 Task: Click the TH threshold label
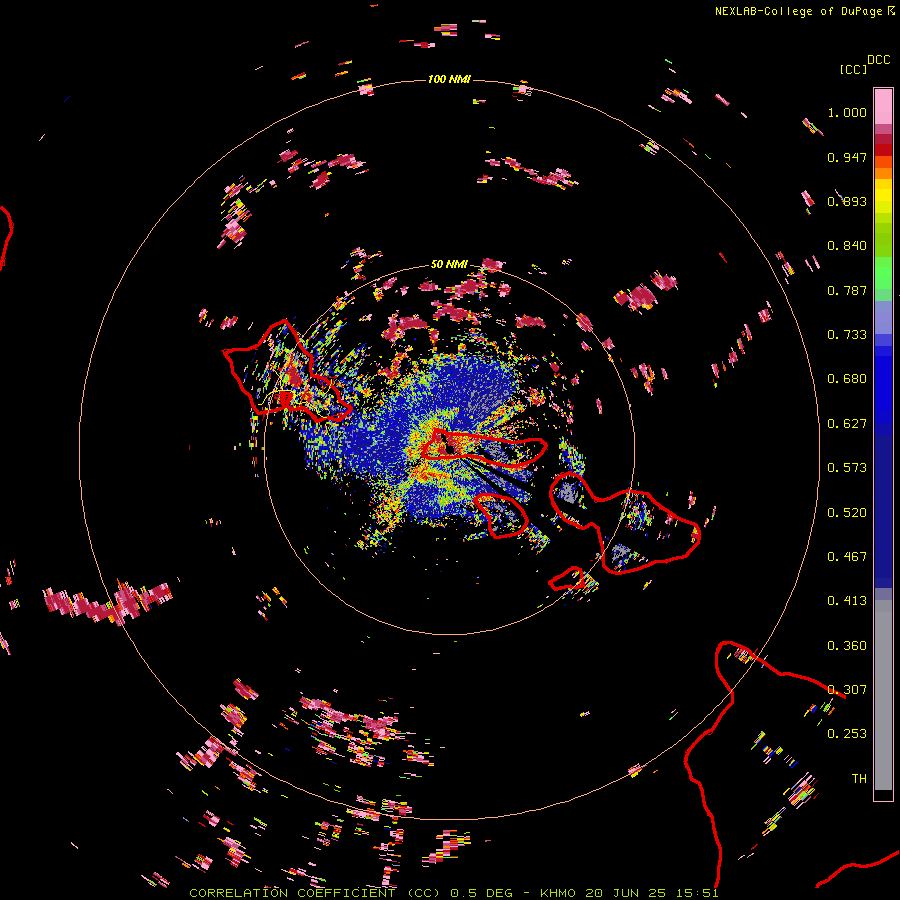(x=859, y=779)
